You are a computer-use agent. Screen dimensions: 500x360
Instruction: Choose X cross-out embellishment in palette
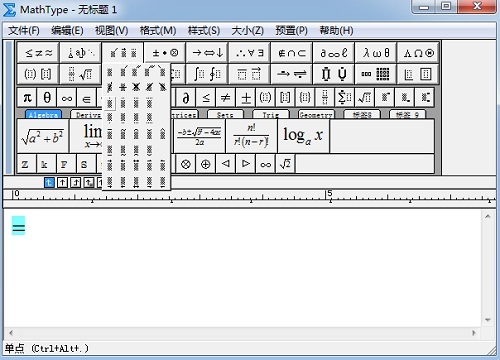point(136,87)
